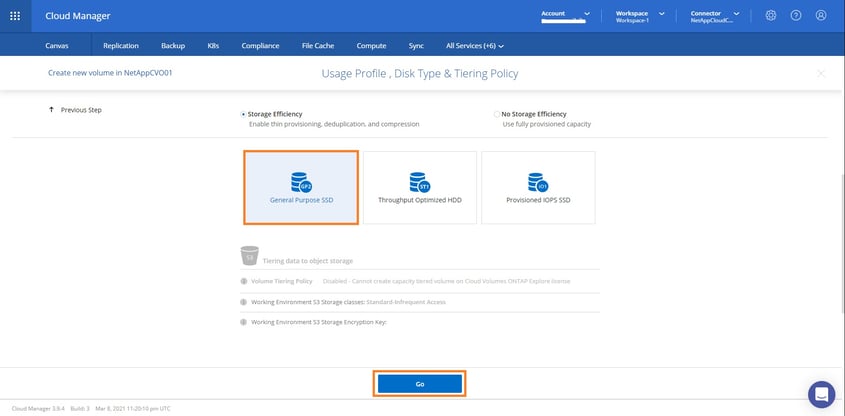Open the chat support bubble icon
845x416 pixels.
pos(821,393)
